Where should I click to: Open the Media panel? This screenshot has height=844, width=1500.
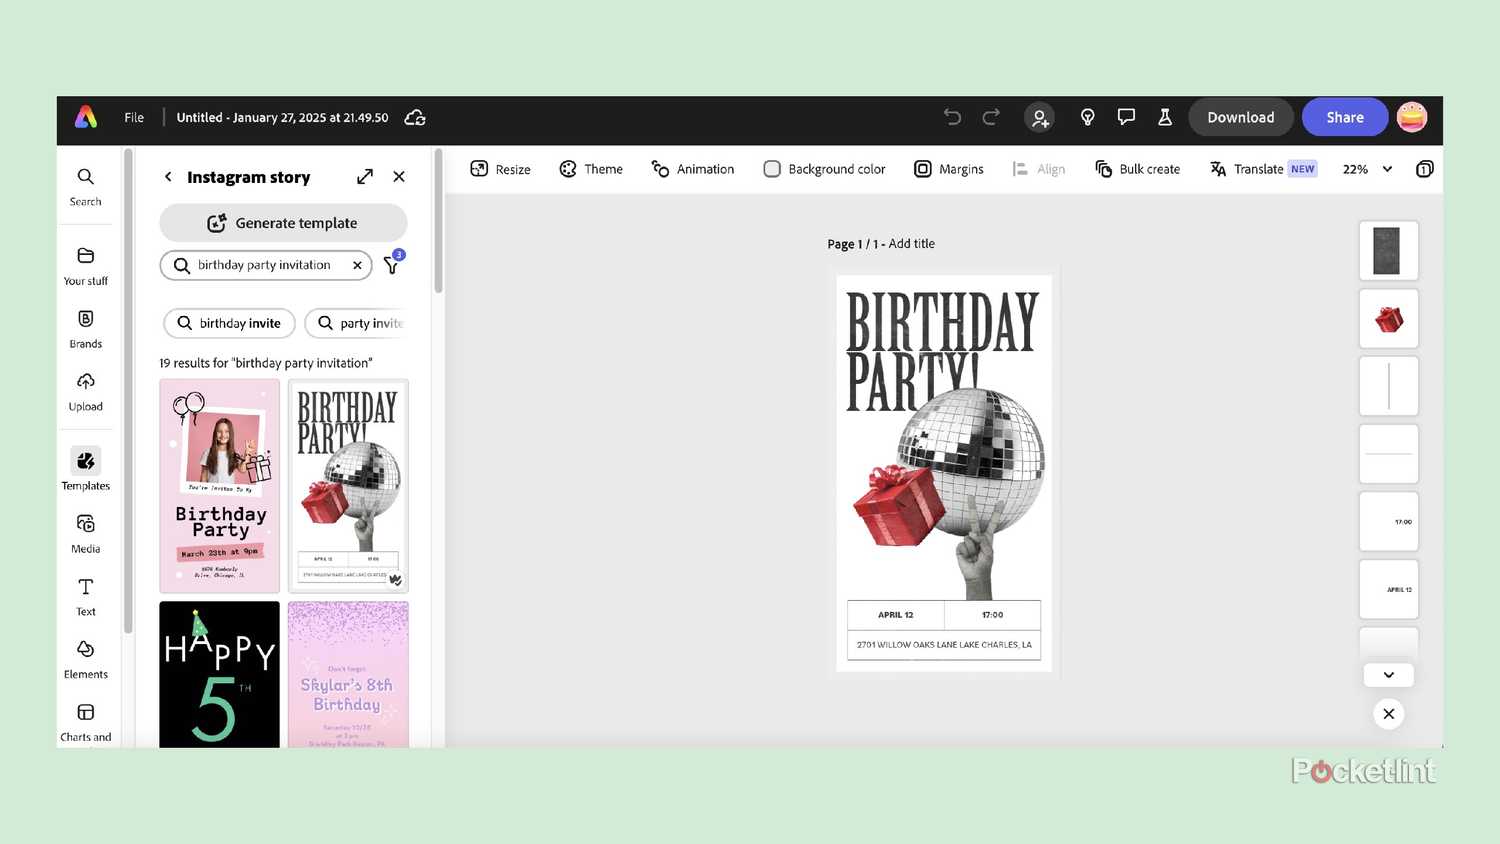(85, 533)
